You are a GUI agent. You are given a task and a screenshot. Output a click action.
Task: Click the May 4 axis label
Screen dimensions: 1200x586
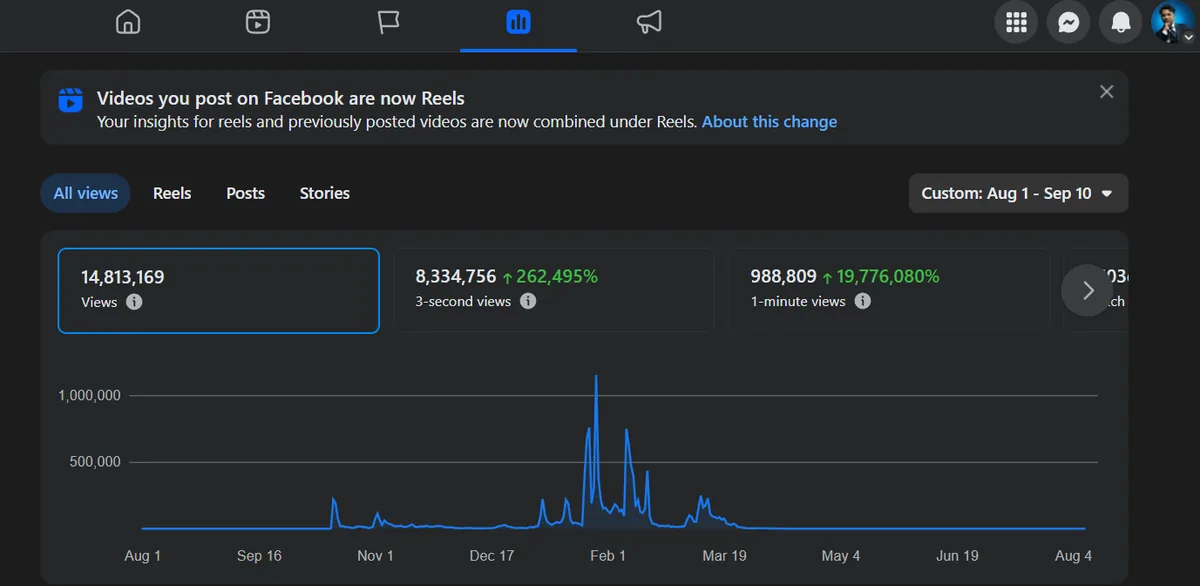click(x=840, y=556)
